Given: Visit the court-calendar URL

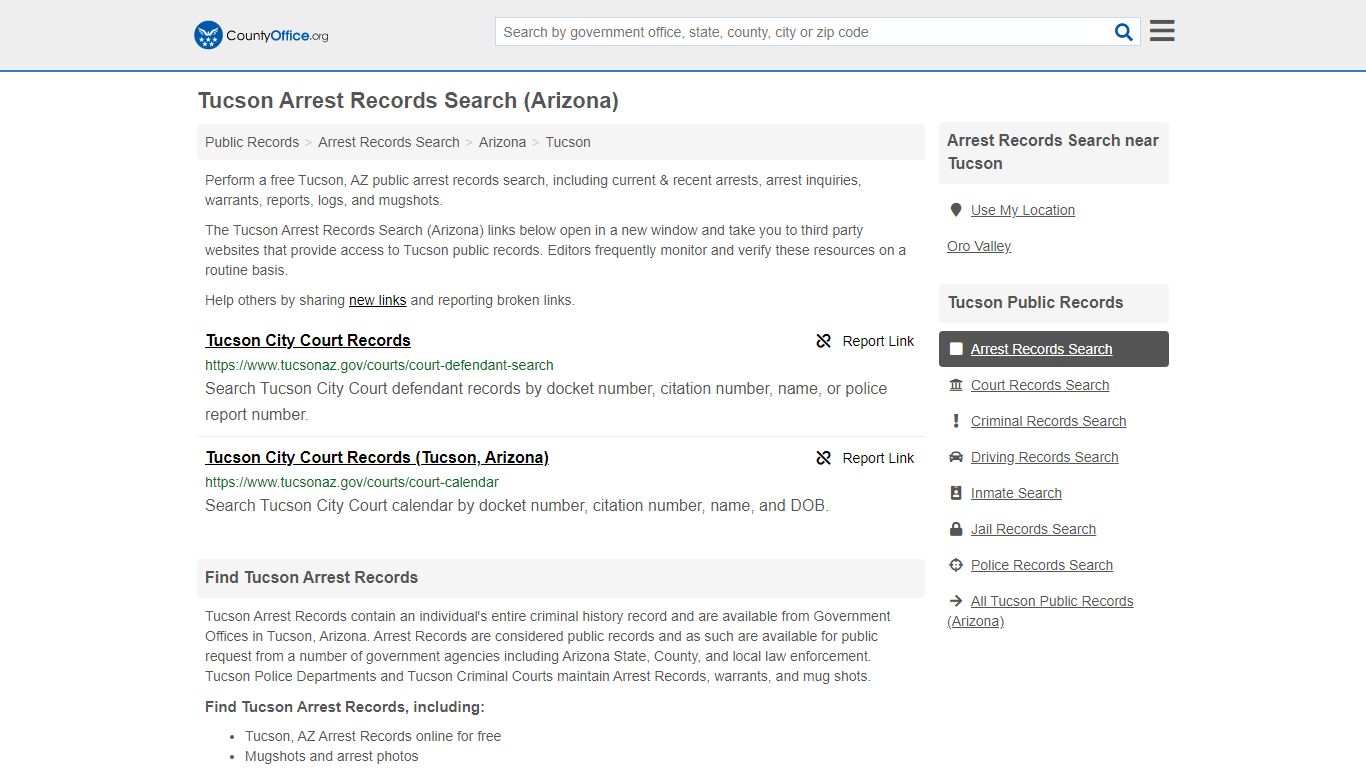Looking at the screenshot, I should click(352, 482).
